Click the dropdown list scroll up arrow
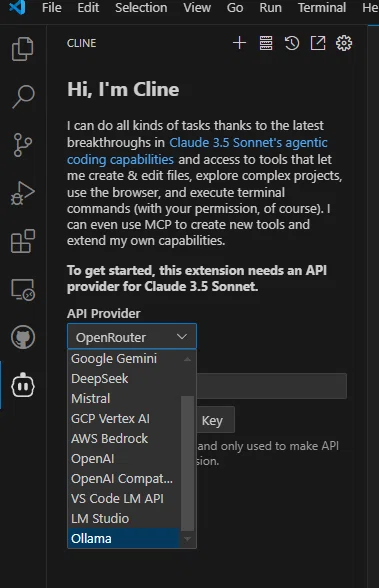The height and width of the screenshot is (588, 379). point(187,360)
